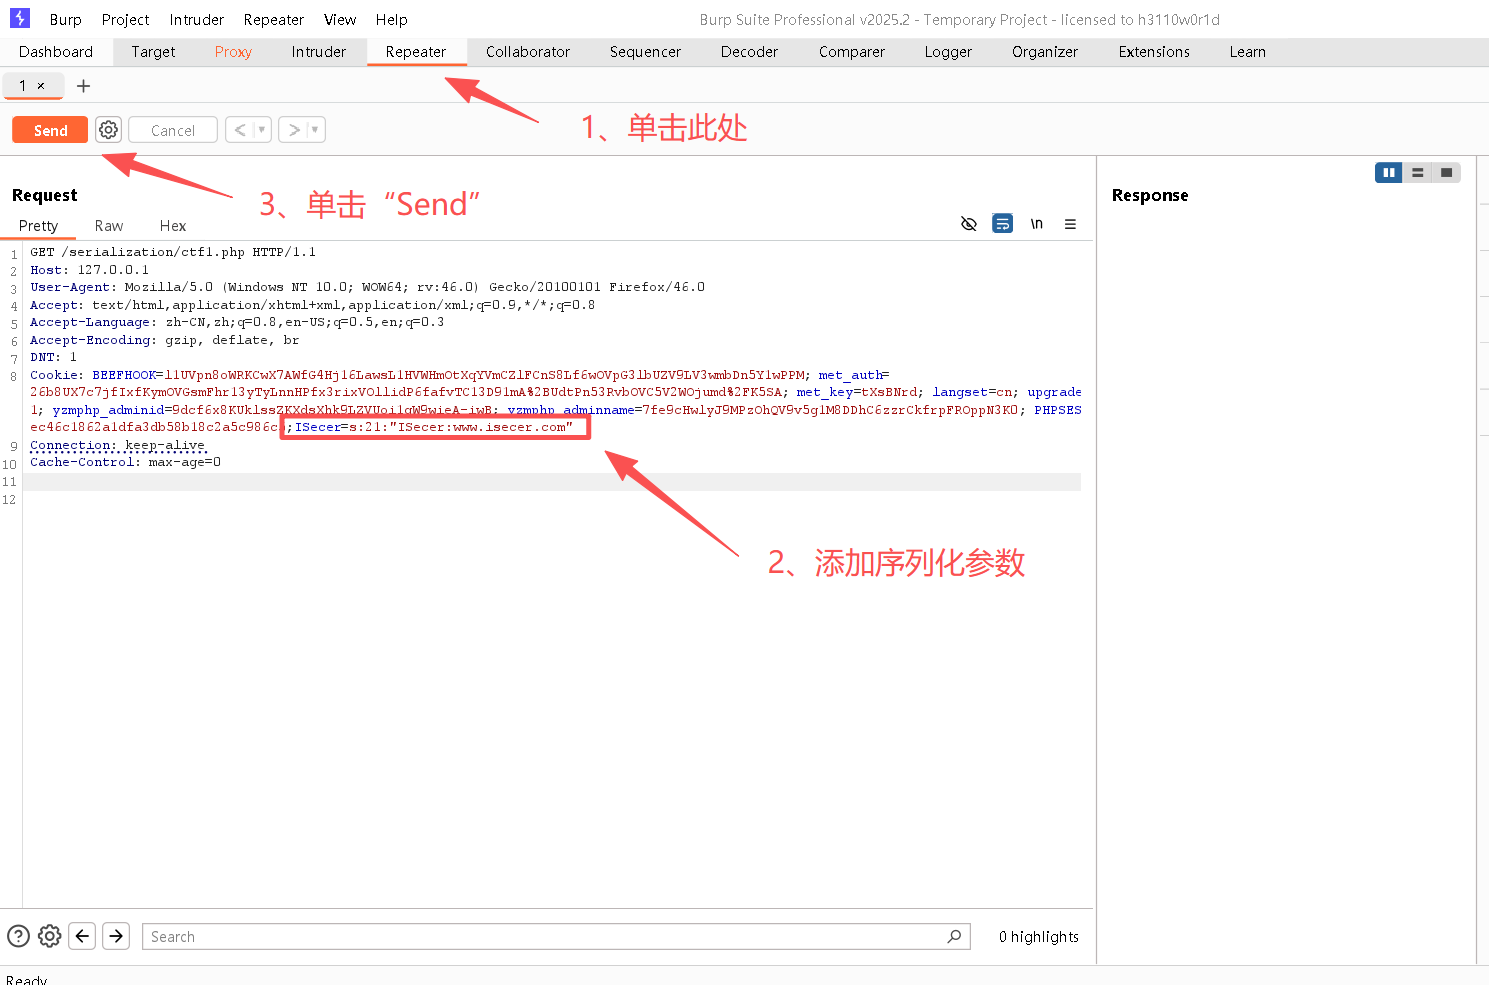Open the Burp menu
The height and width of the screenshot is (985, 1489).
point(65,19)
